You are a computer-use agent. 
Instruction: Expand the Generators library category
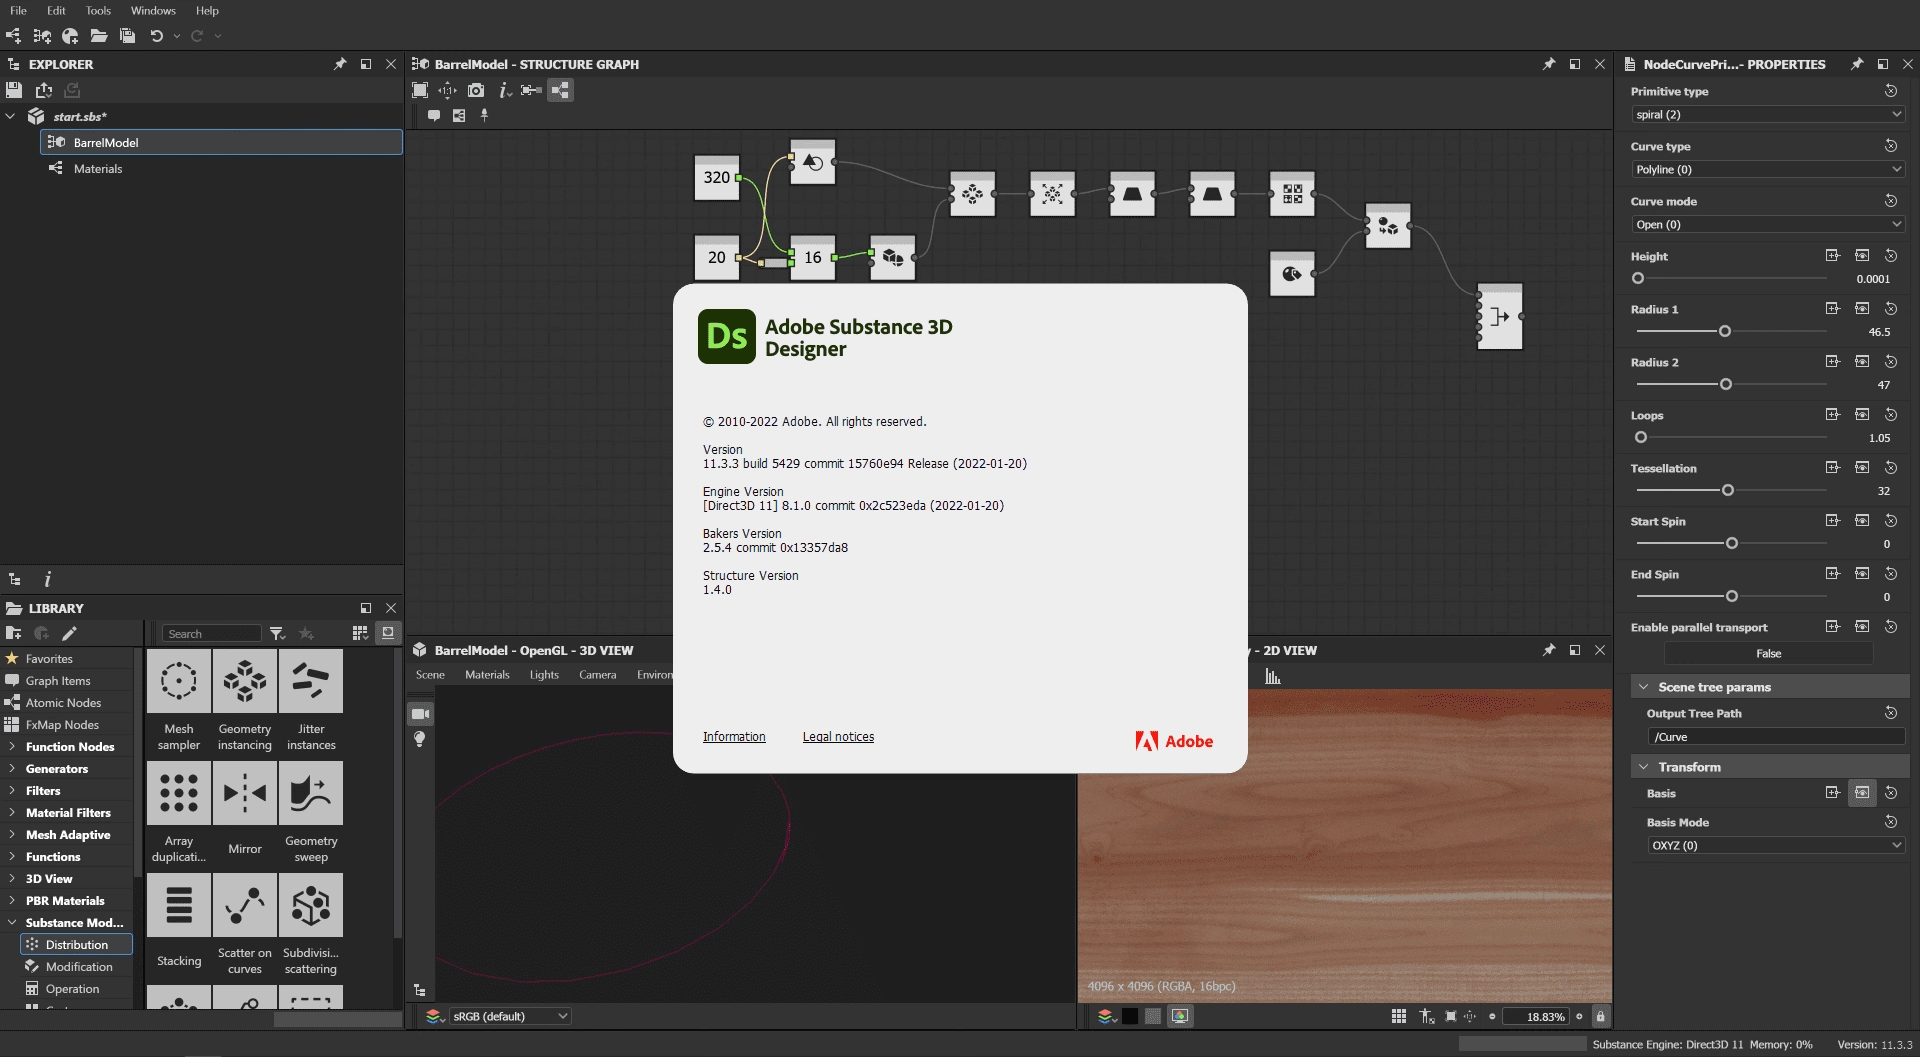[x=11, y=769]
